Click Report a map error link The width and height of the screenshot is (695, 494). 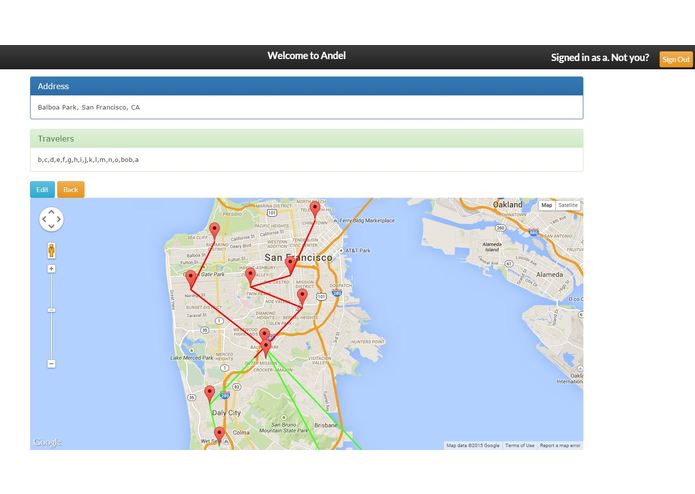coord(560,445)
